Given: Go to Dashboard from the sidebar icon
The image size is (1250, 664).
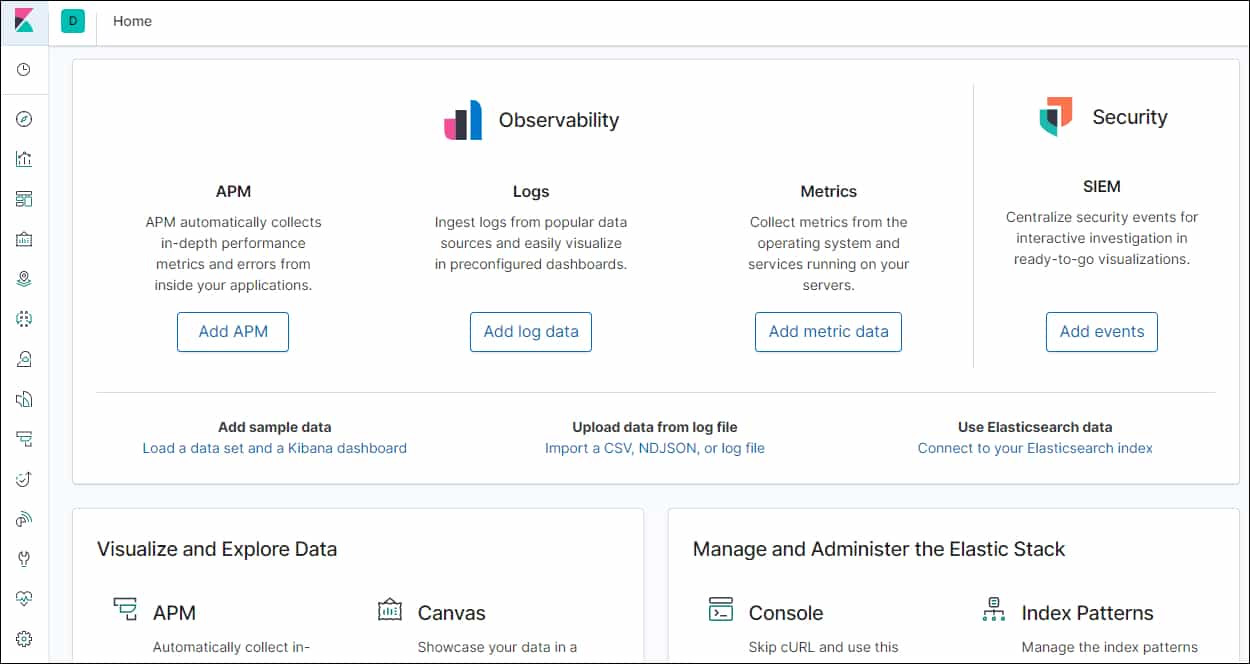Looking at the screenshot, I should pyautogui.click(x=24, y=199).
